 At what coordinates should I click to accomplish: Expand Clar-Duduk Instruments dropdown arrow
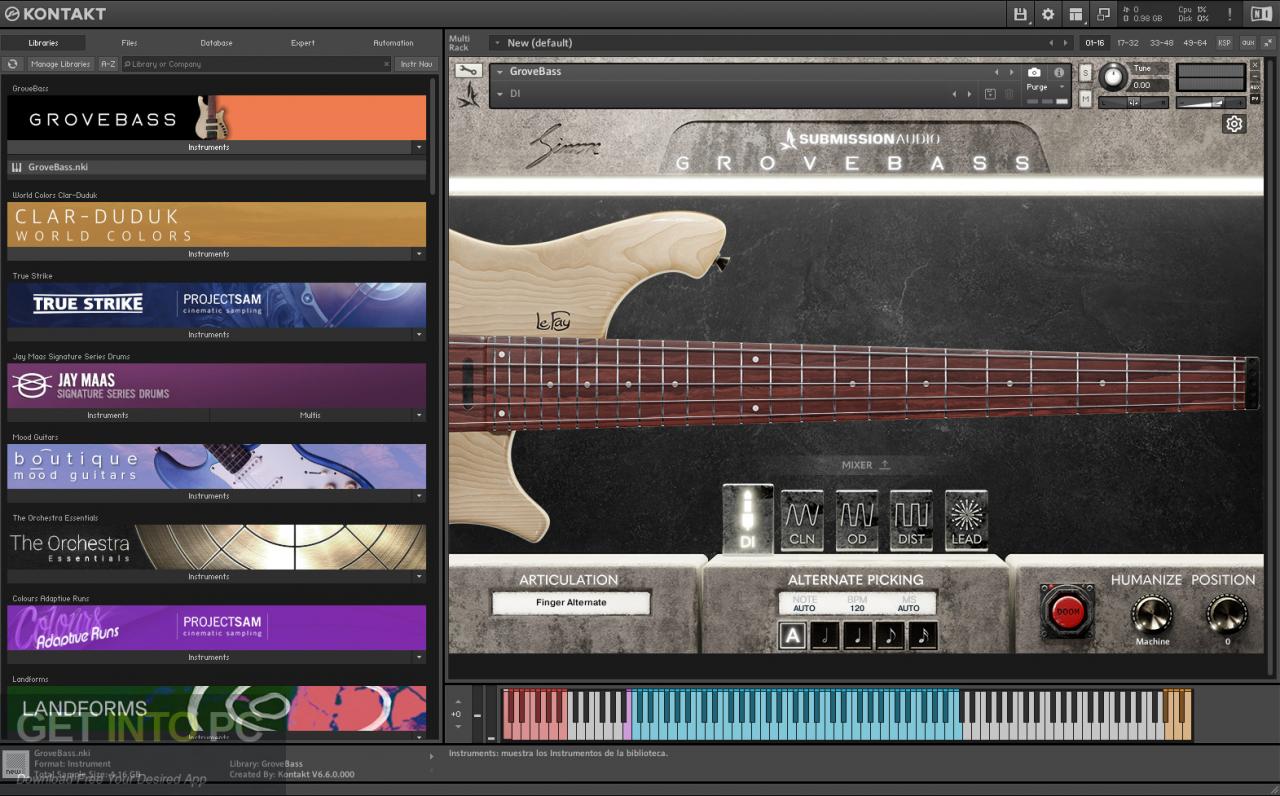418,254
